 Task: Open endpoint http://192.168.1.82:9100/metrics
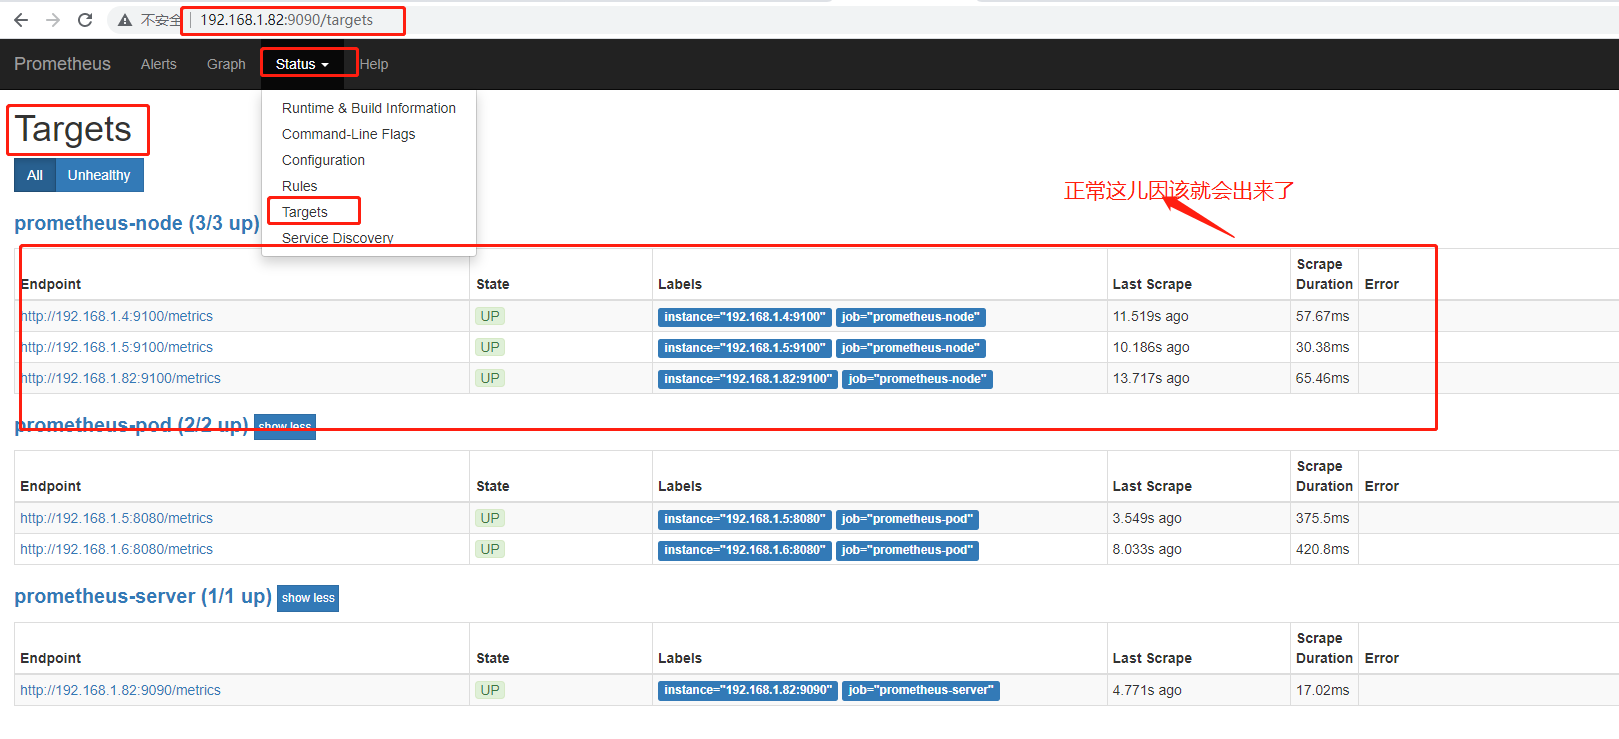120,378
